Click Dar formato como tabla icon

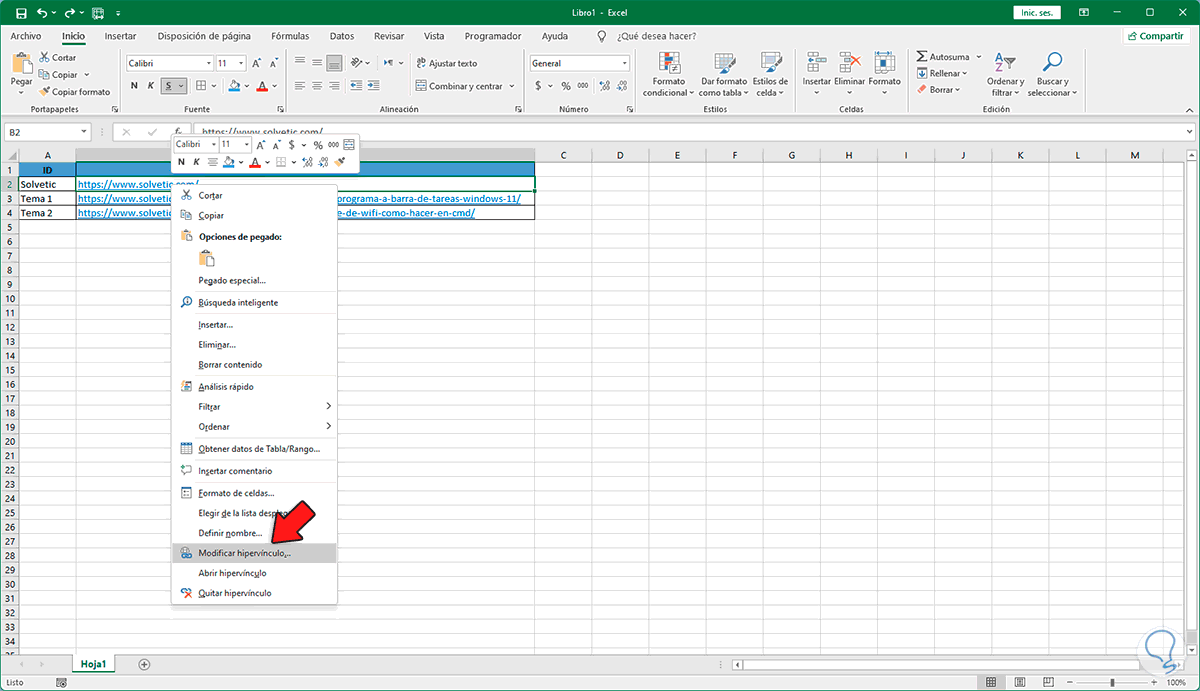[x=723, y=63]
